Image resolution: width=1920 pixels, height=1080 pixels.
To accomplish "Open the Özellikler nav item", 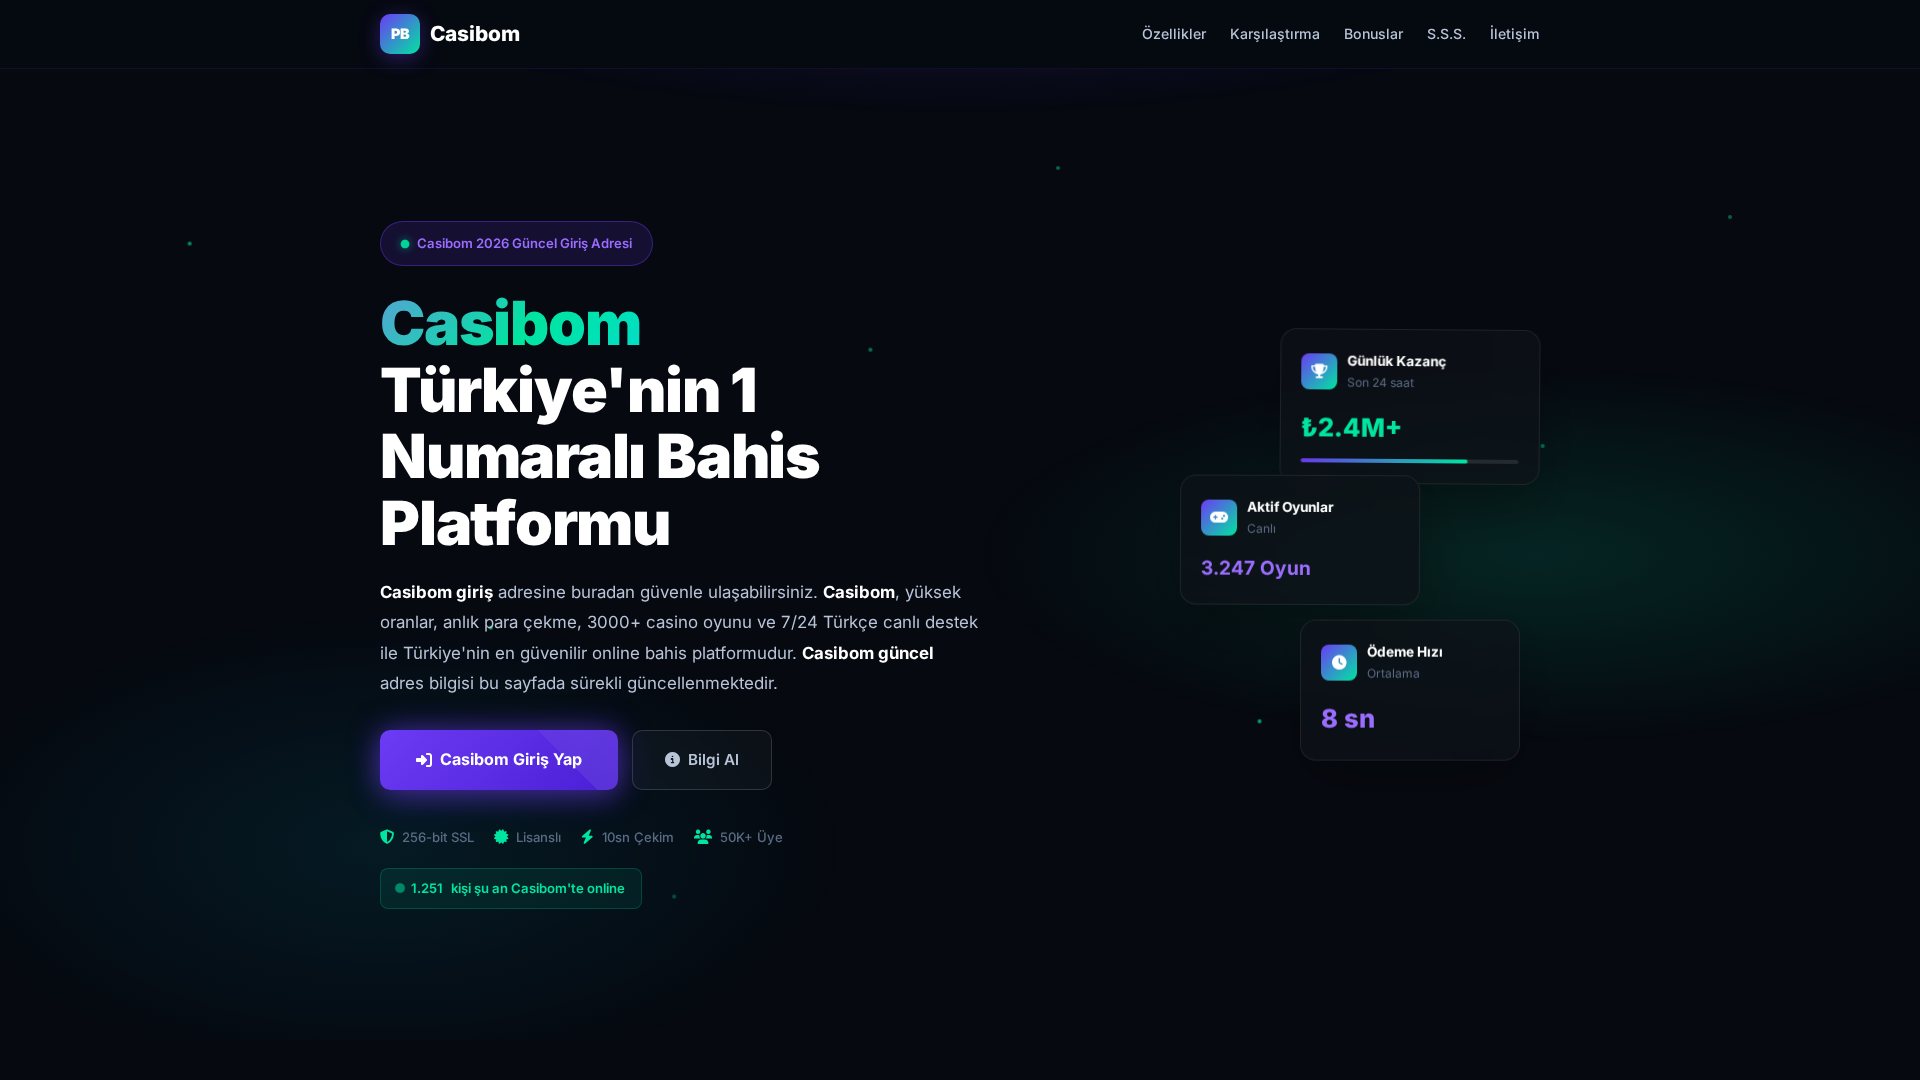I will tap(1174, 34).
